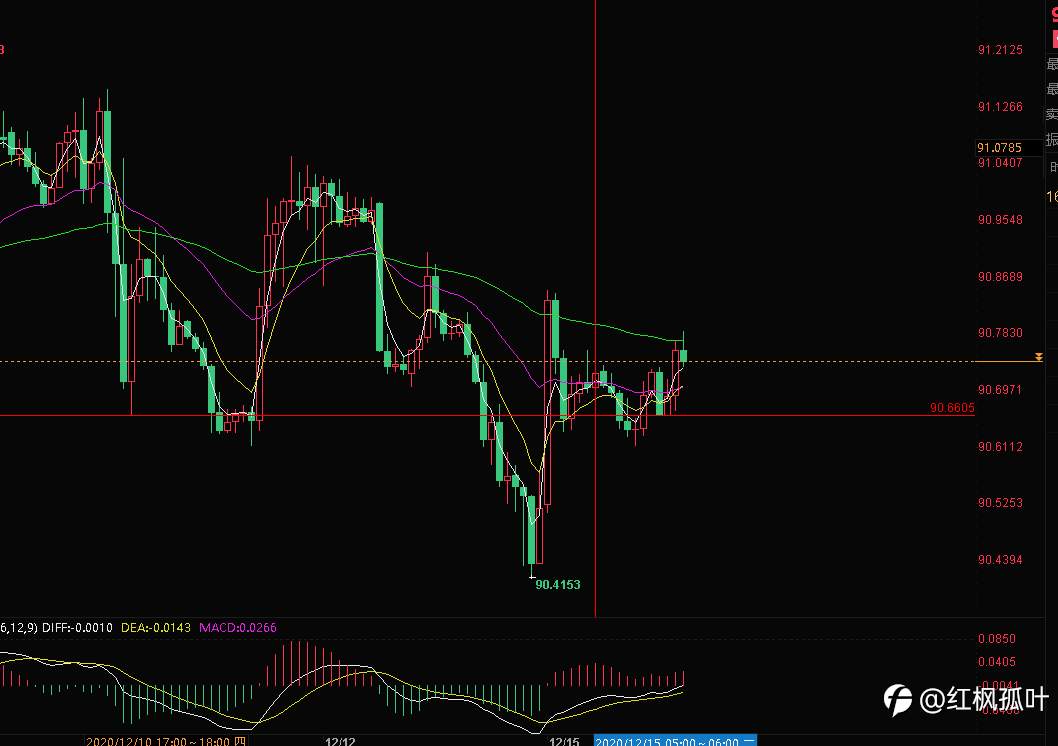Click the 91.0407 price axis label

coord(1000,163)
